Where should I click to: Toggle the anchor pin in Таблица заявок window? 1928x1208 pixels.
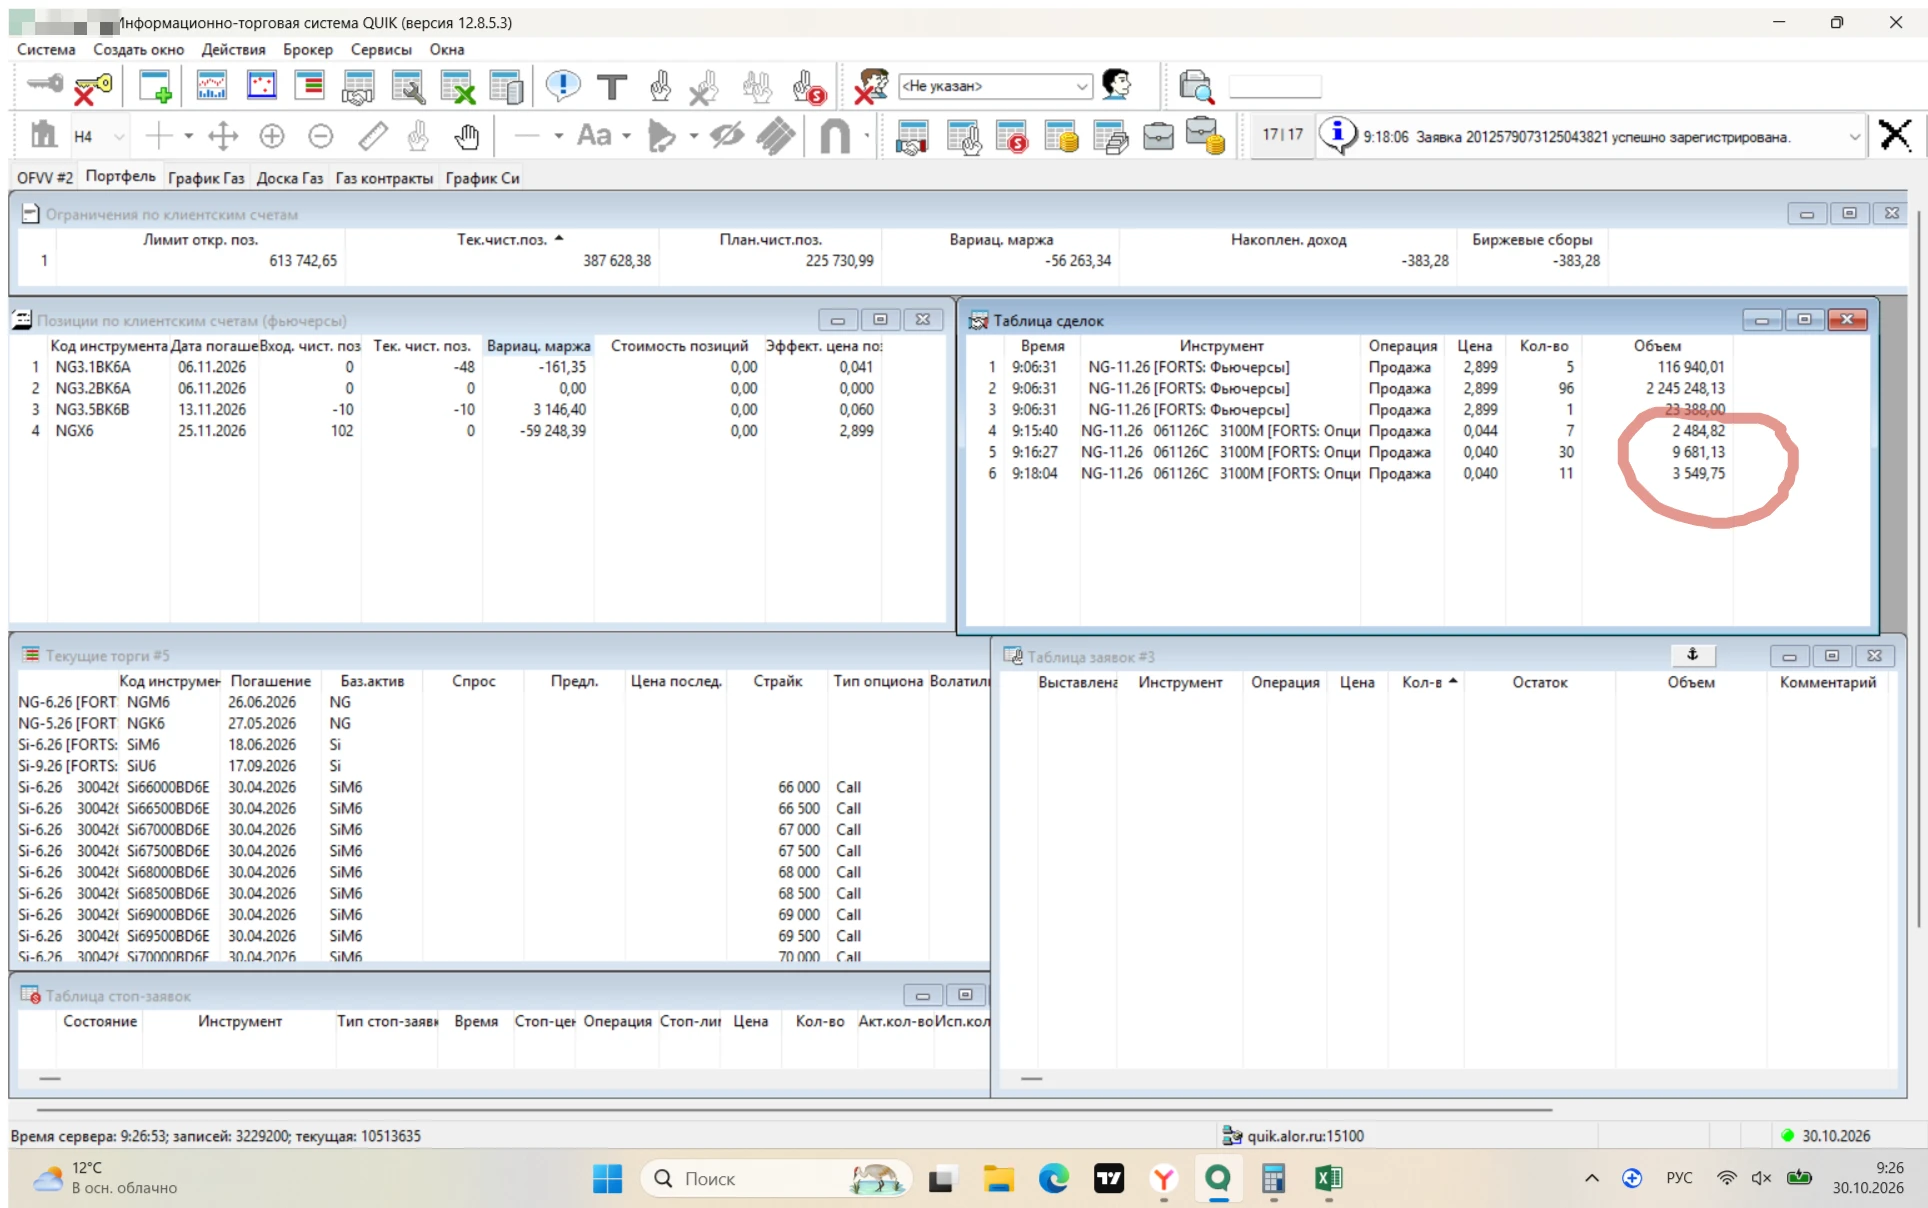[x=1692, y=655]
